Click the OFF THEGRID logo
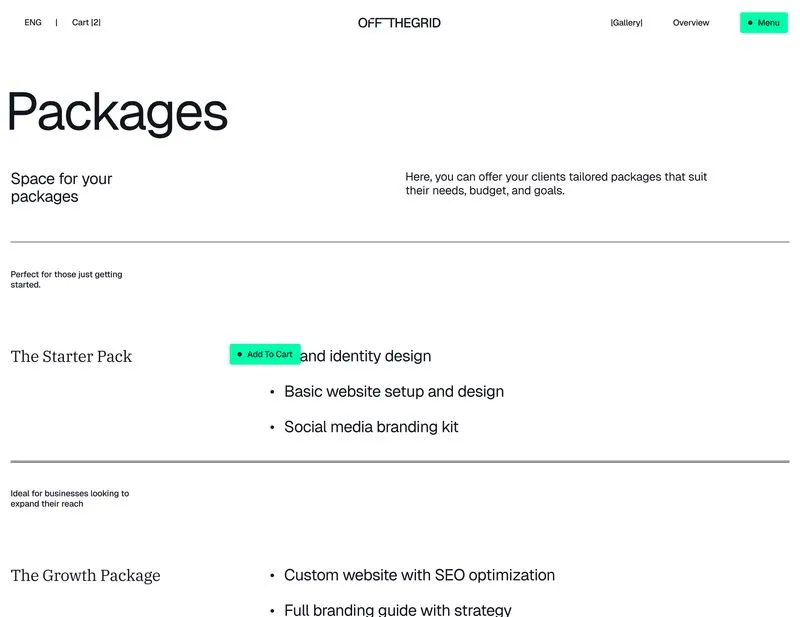This screenshot has width=800, height=617. (399, 23)
